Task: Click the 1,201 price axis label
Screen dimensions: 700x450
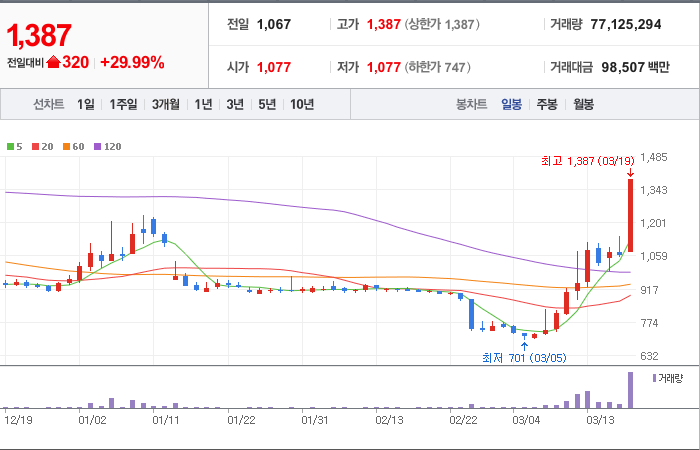Action: click(654, 223)
